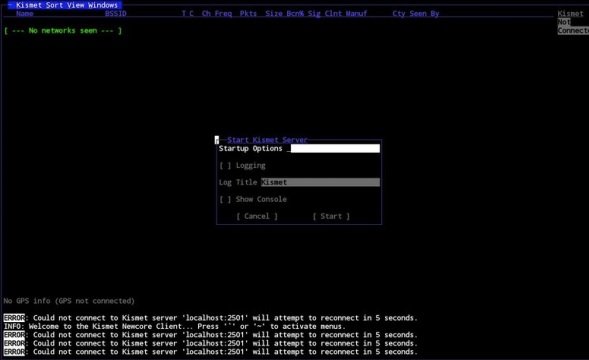The width and height of the screenshot is (589, 360).
Task: Click the Startup Options input field
Action: click(335, 148)
